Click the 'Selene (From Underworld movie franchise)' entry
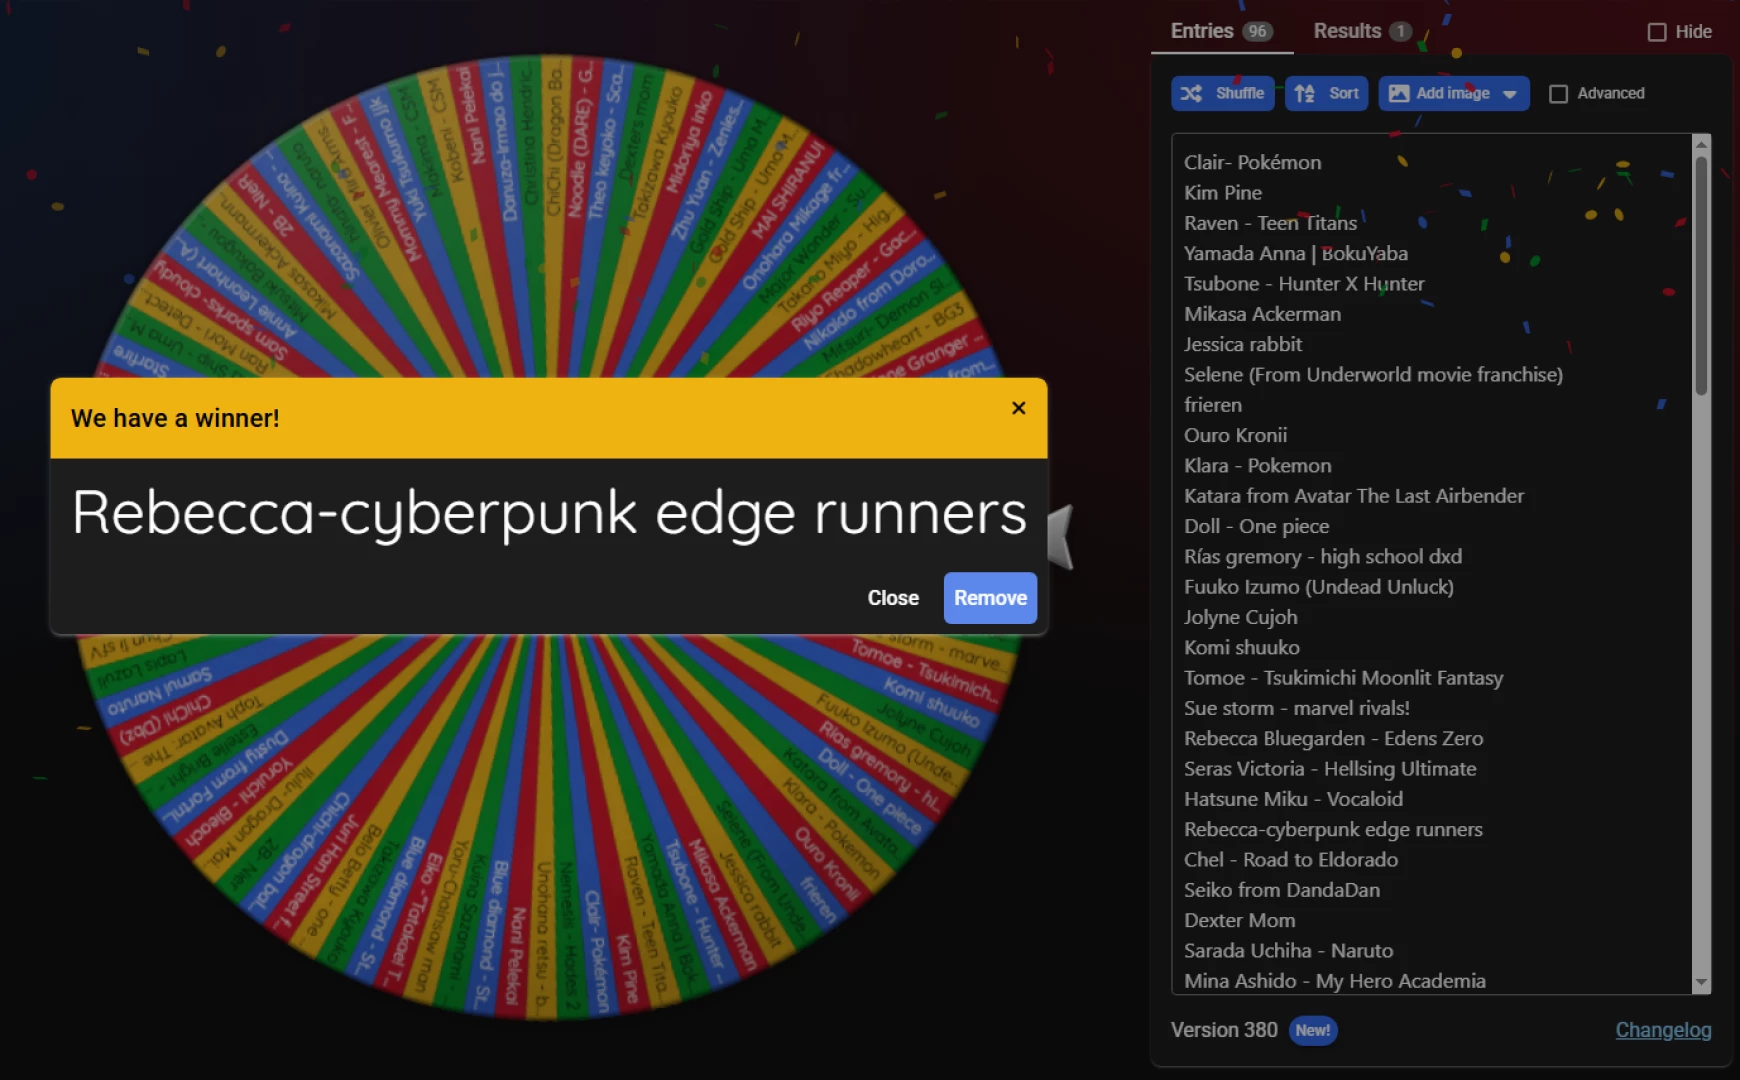Viewport: 1740px width, 1080px height. click(x=1374, y=374)
